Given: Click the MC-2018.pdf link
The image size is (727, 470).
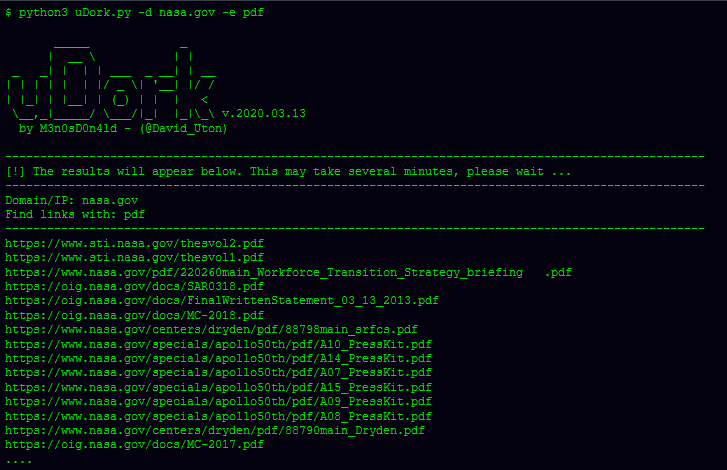Looking at the screenshot, I should [134, 315].
